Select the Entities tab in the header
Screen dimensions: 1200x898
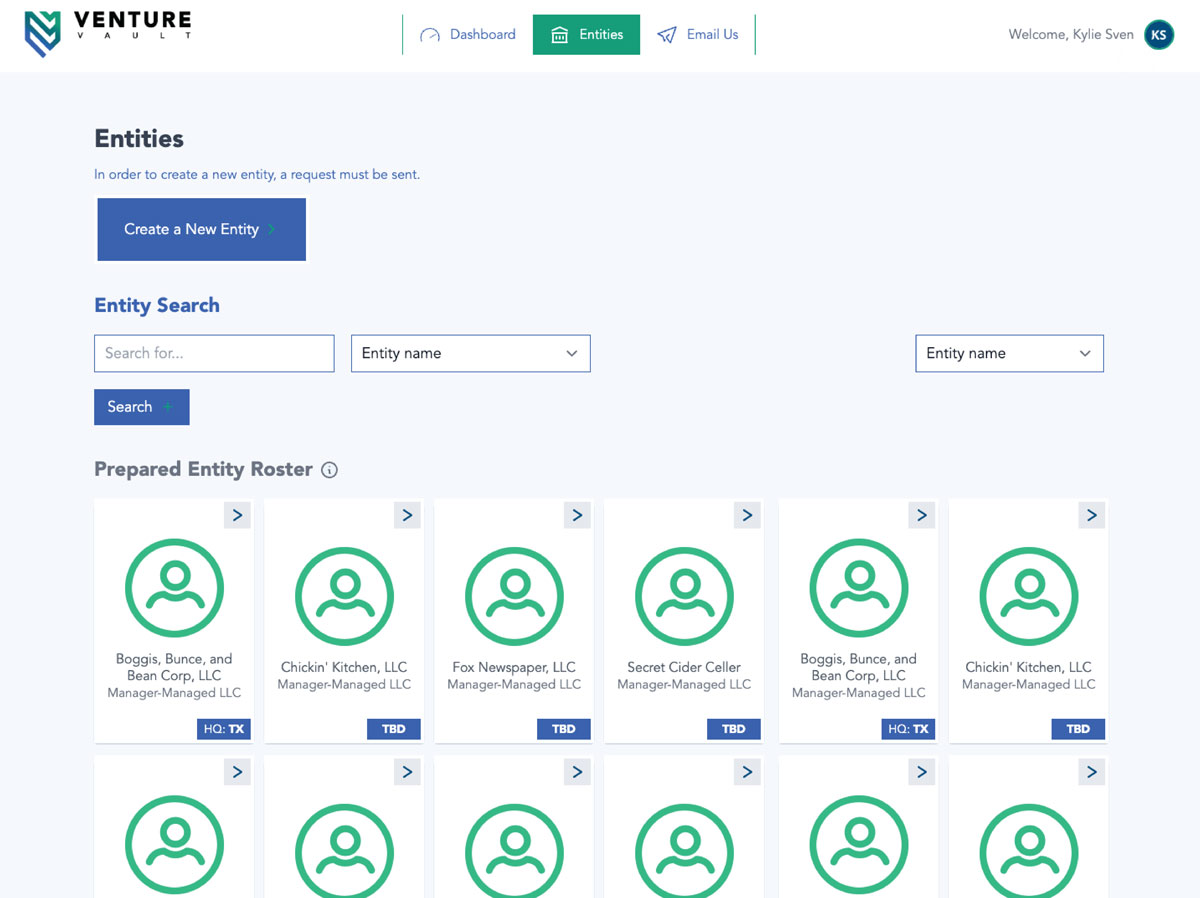click(x=586, y=35)
